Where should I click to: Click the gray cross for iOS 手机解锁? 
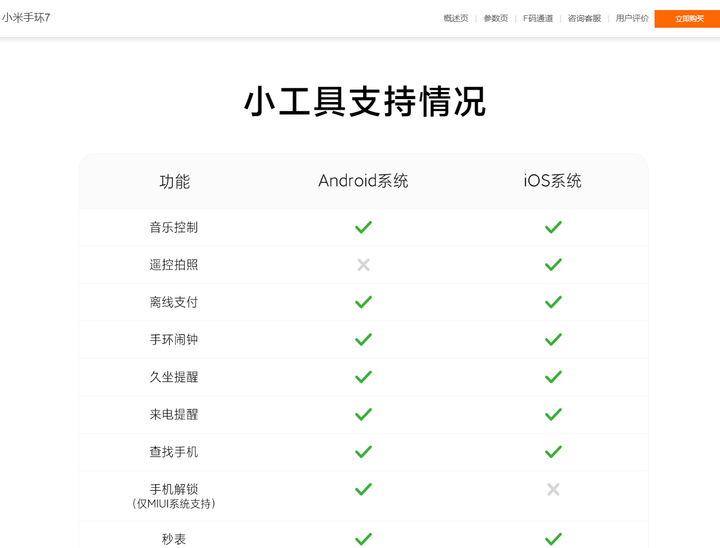553,489
